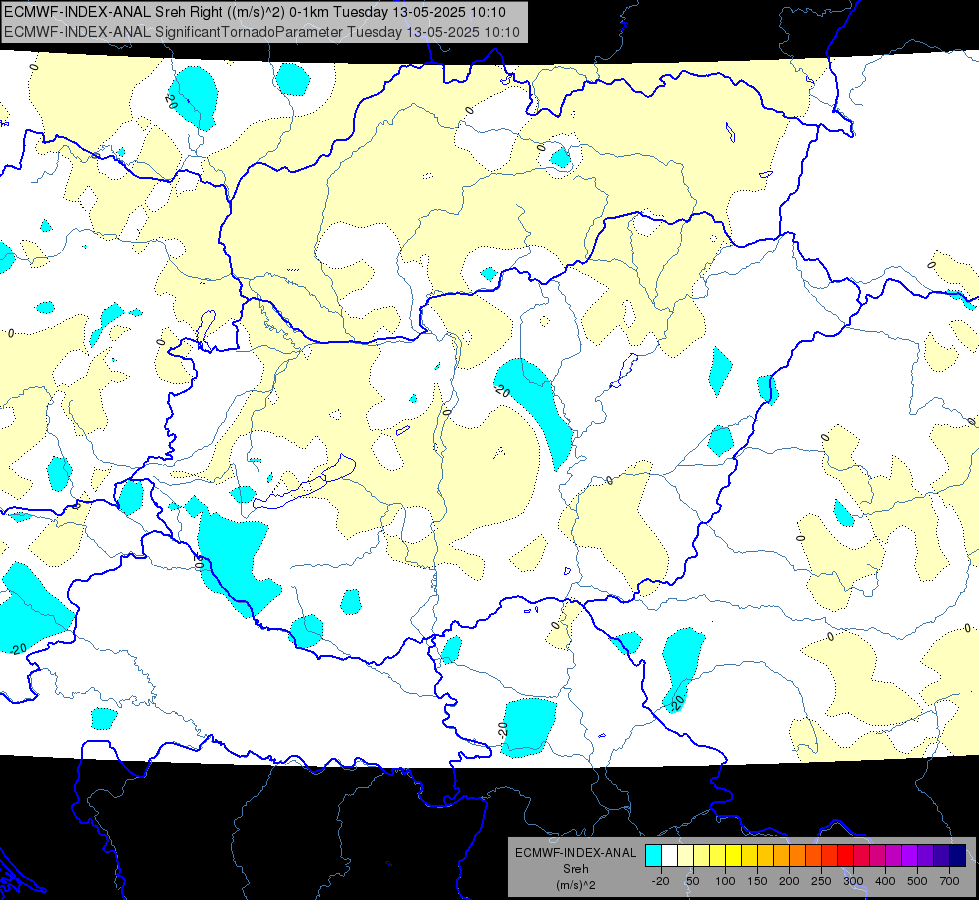Click the cyan swatch in the Sreh legend
This screenshot has width=979, height=900.
coord(654,856)
